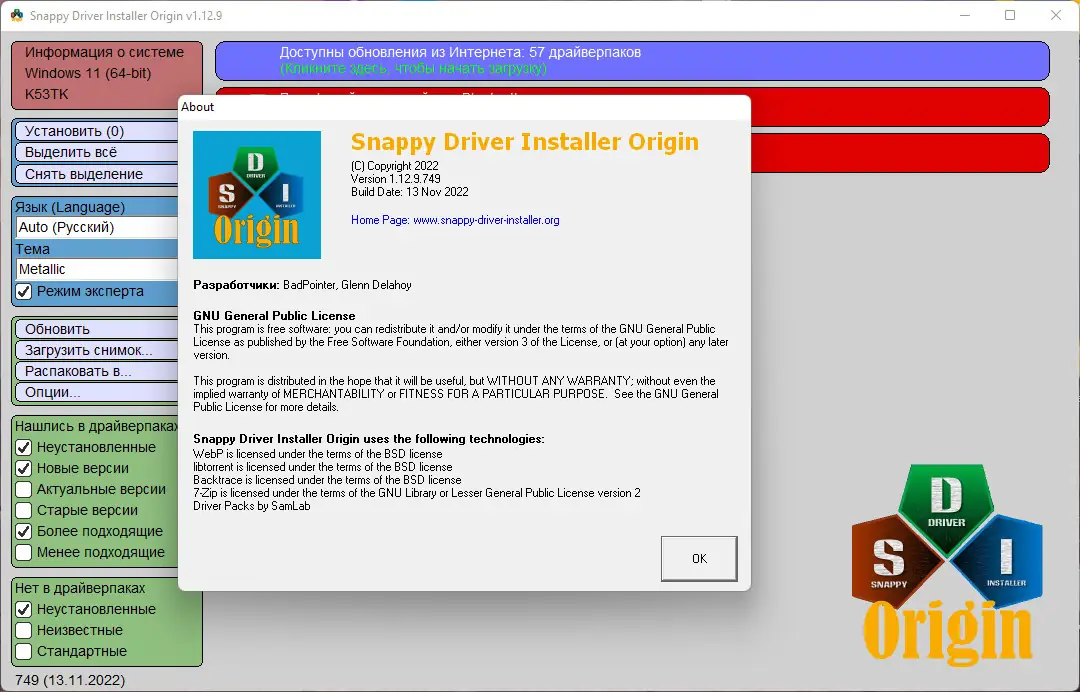Click the Backtrace license line
Viewport: 1080px width, 692px height.
[327, 480]
